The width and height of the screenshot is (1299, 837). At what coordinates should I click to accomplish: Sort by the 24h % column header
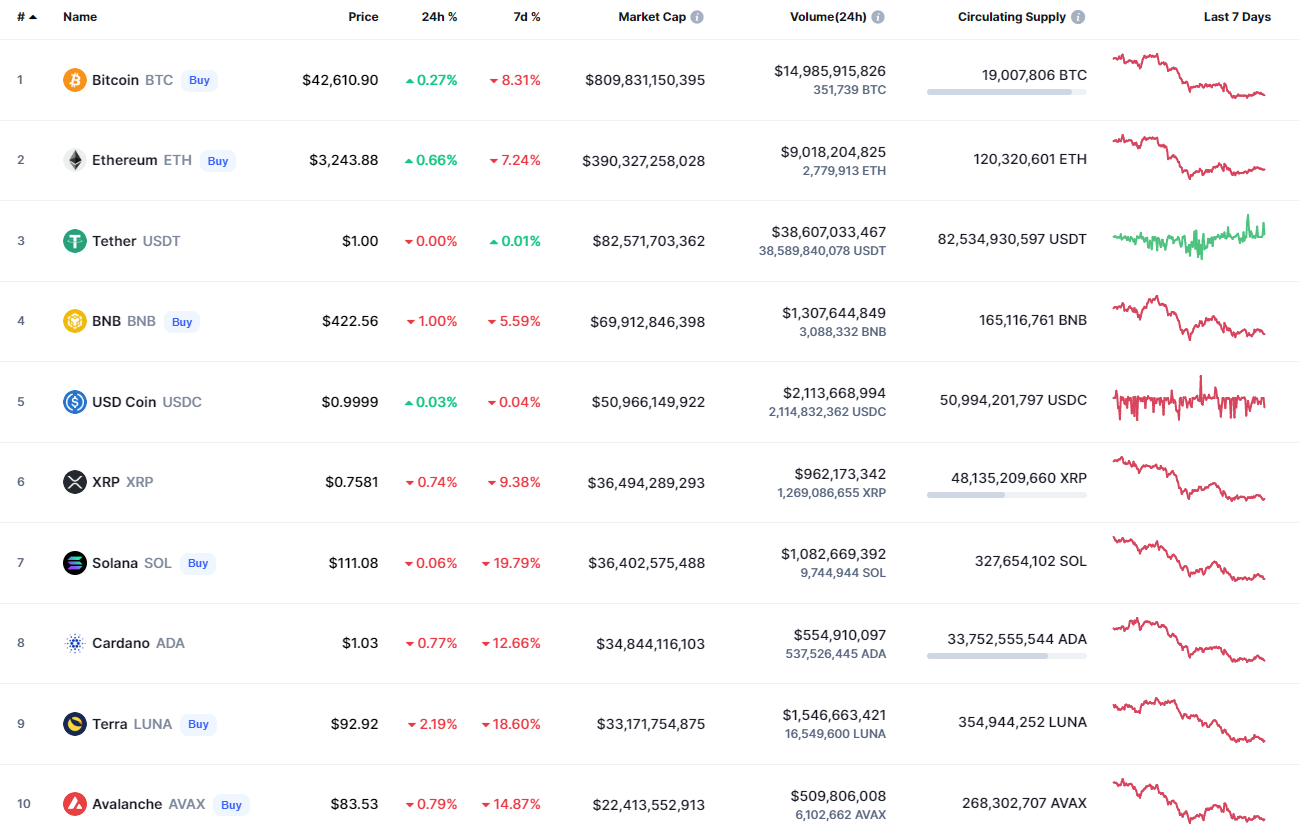point(439,17)
